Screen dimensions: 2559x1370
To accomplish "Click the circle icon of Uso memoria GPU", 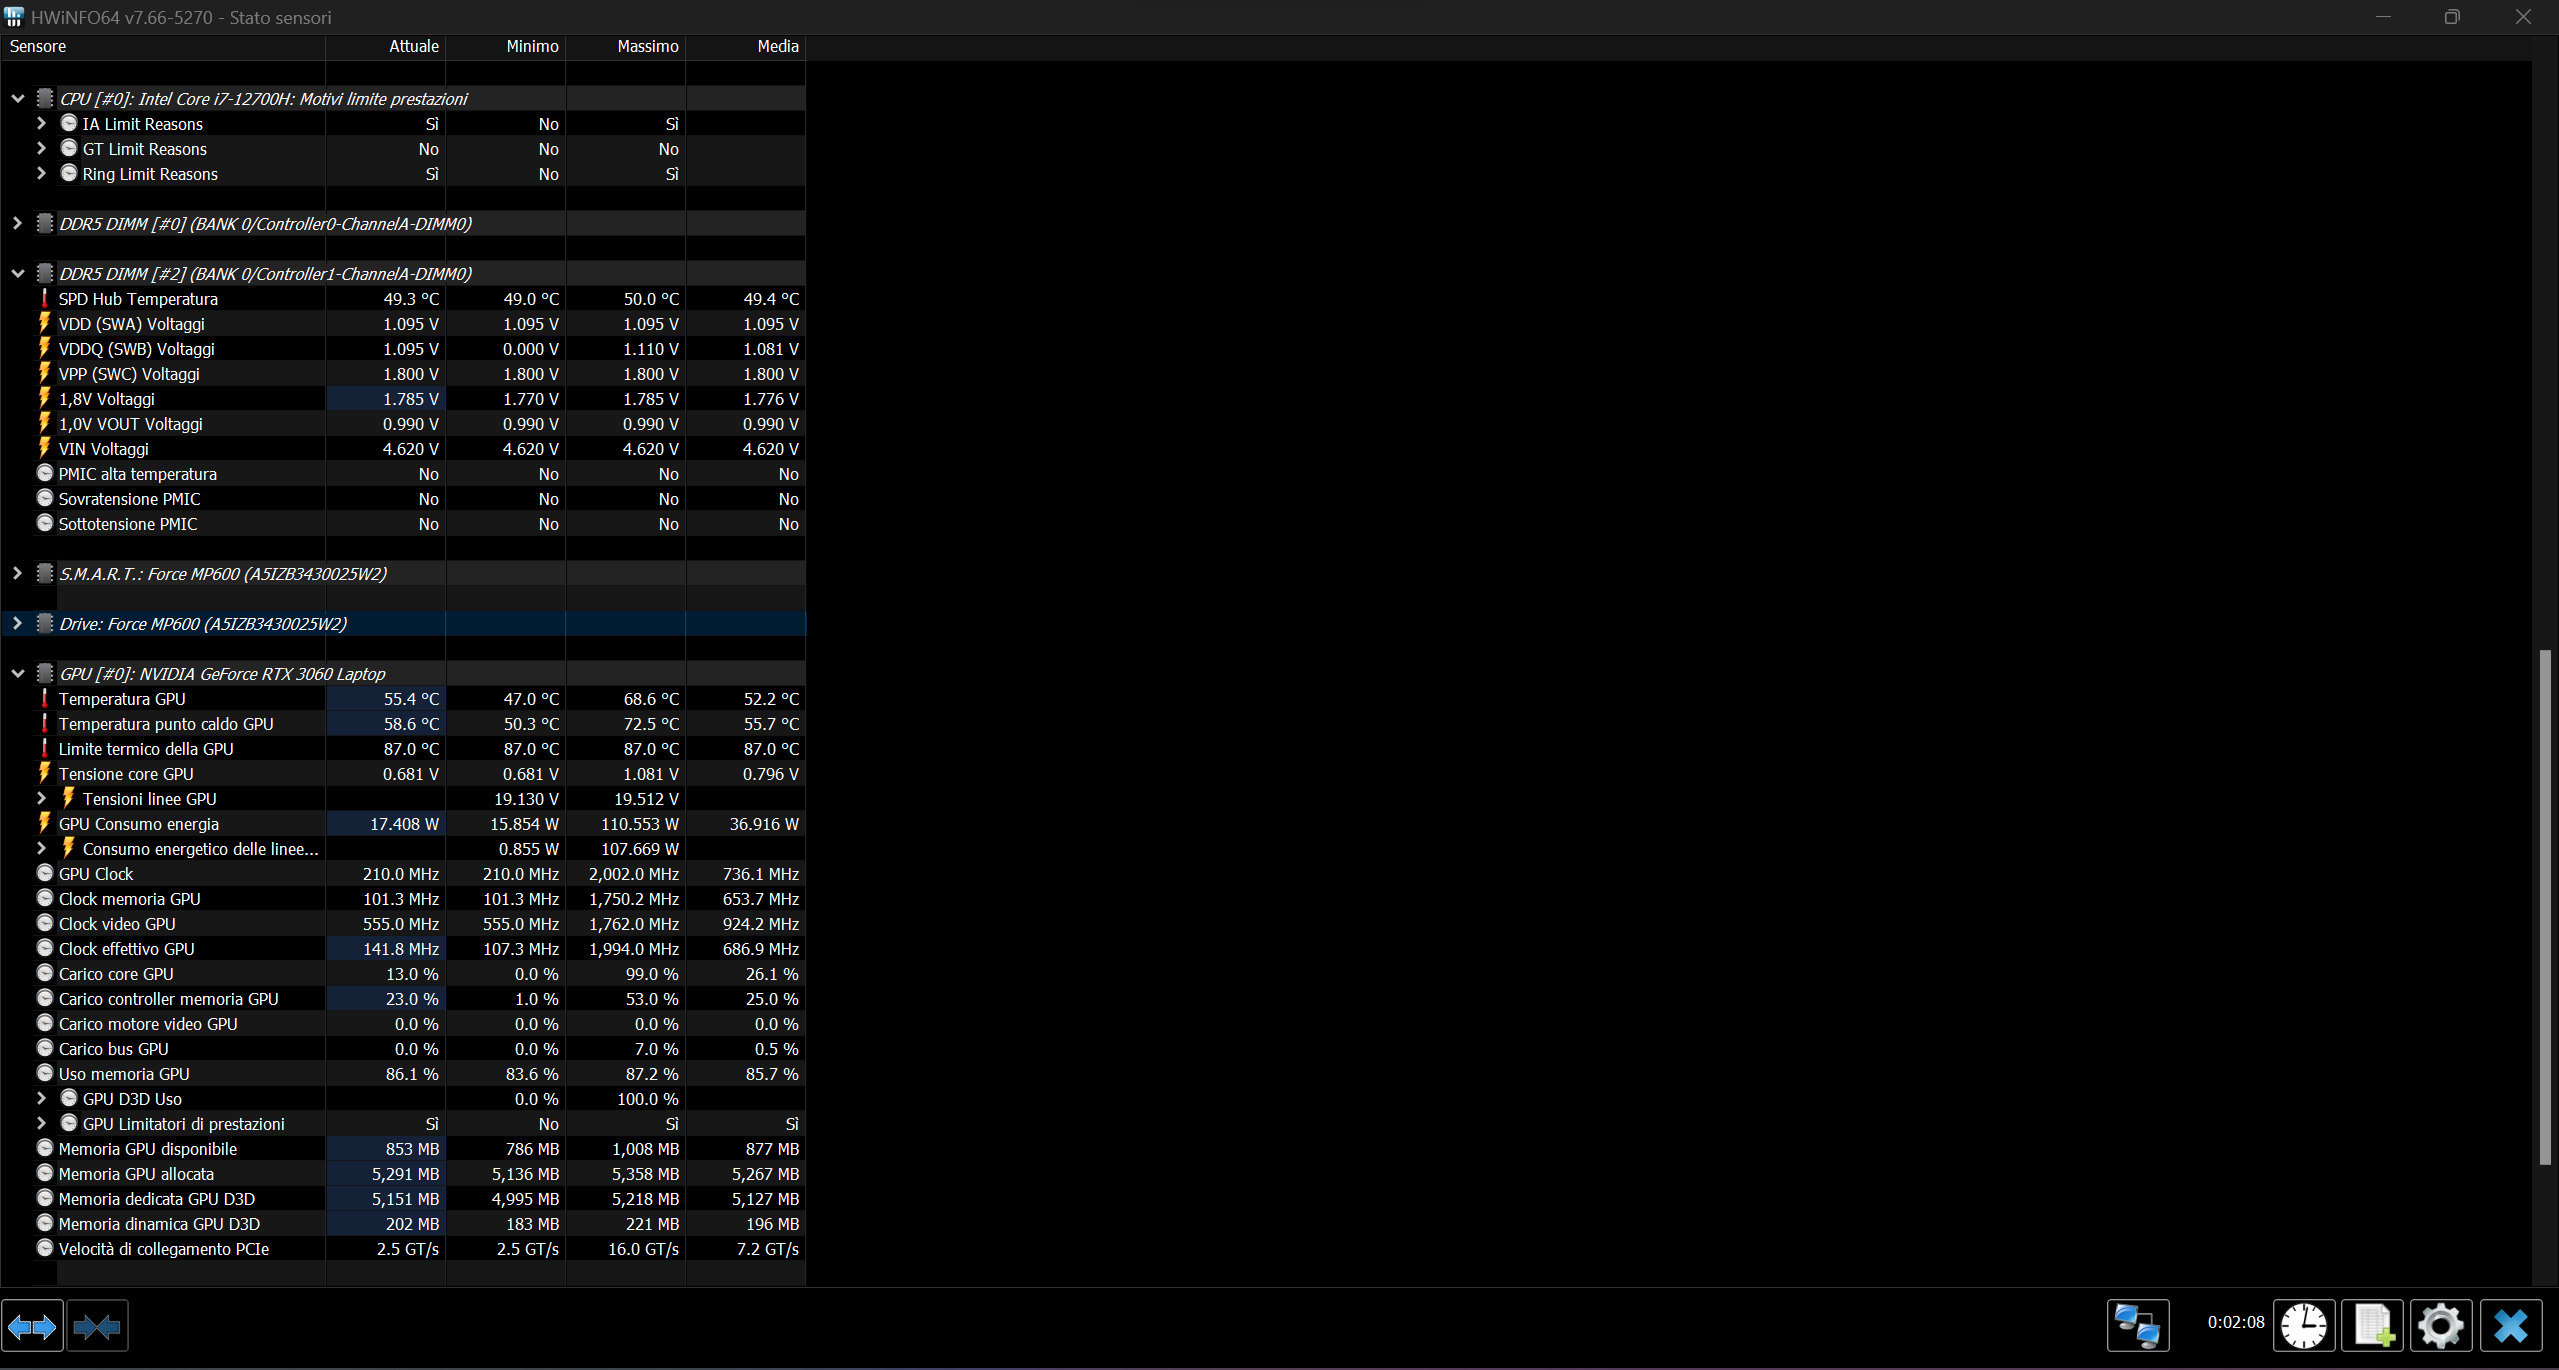I will tap(45, 1073).
